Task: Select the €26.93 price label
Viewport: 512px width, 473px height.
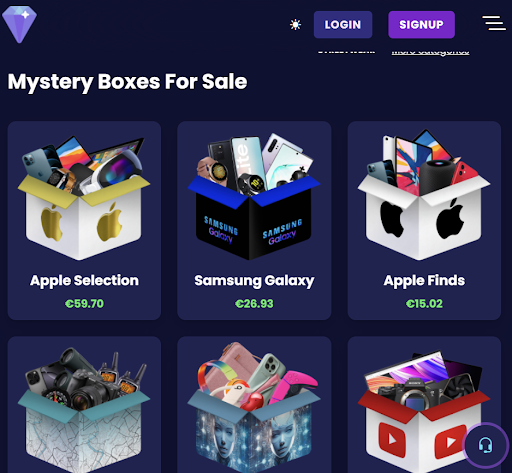Action: pos(254,304)
